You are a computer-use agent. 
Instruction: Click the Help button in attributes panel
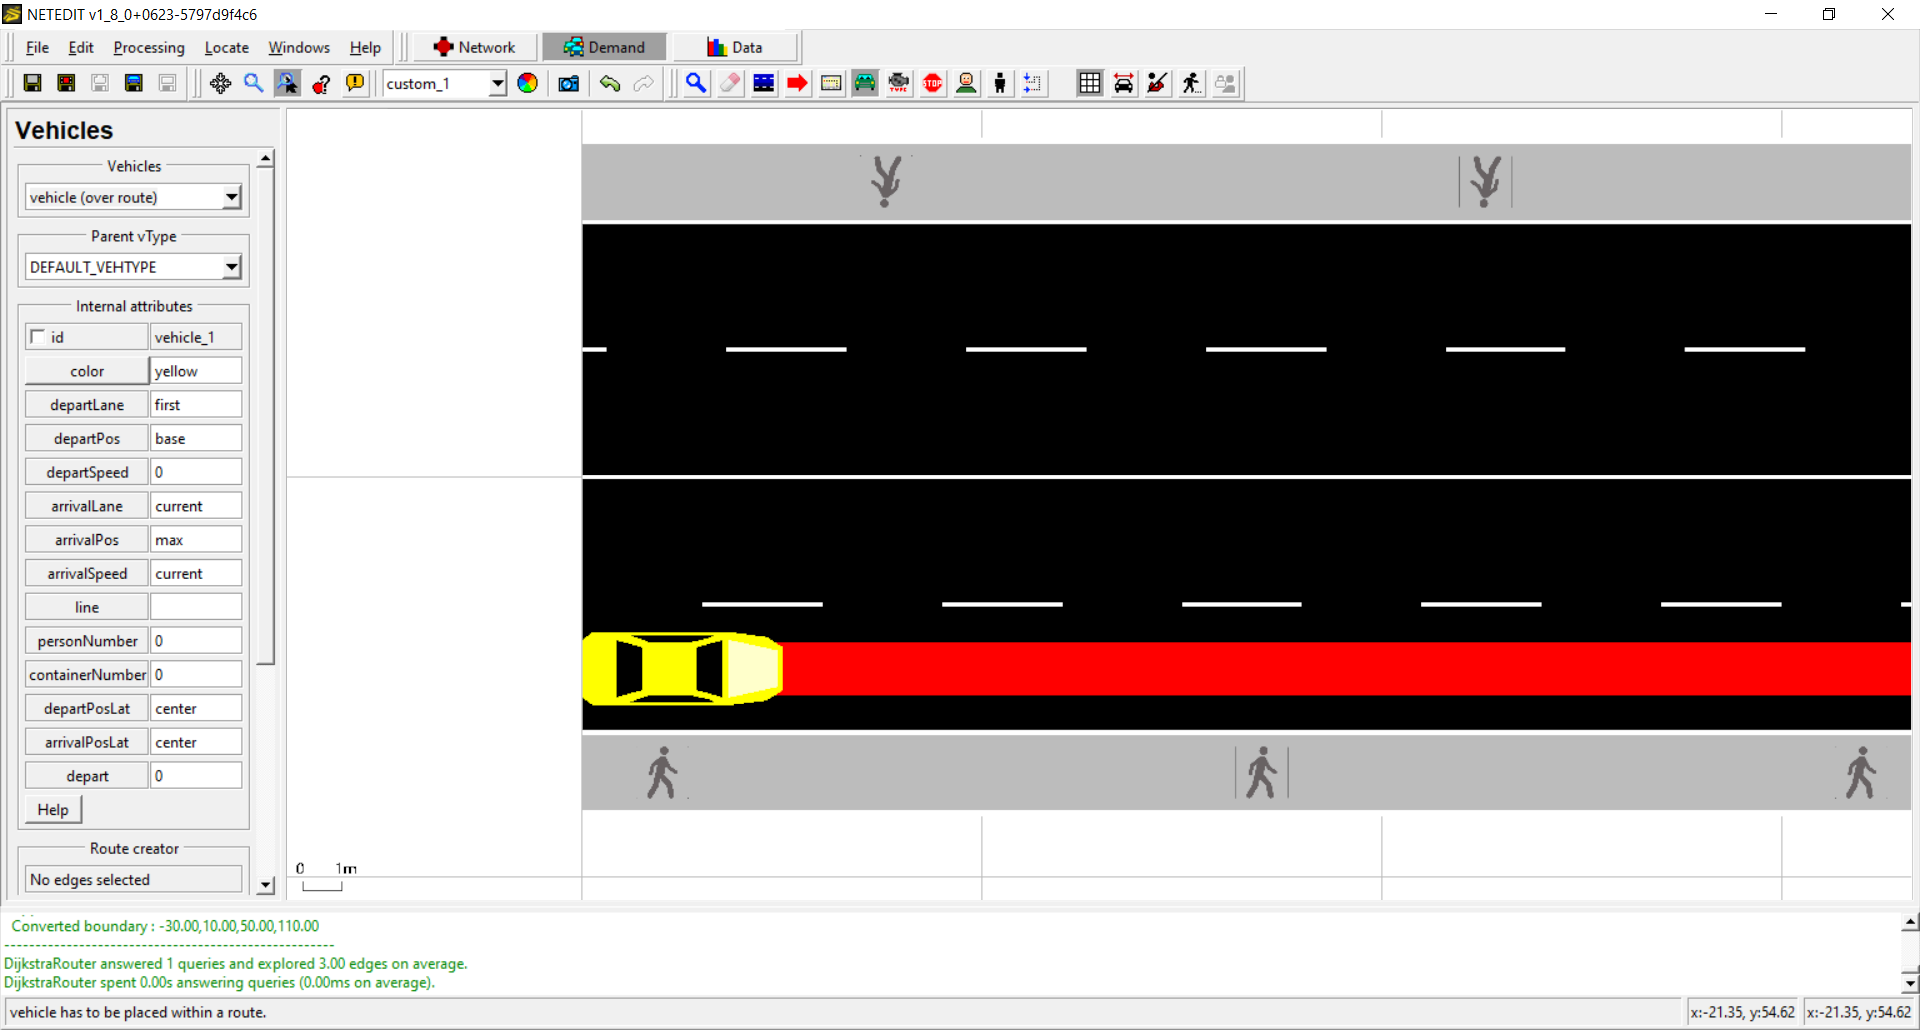point(53,810)
